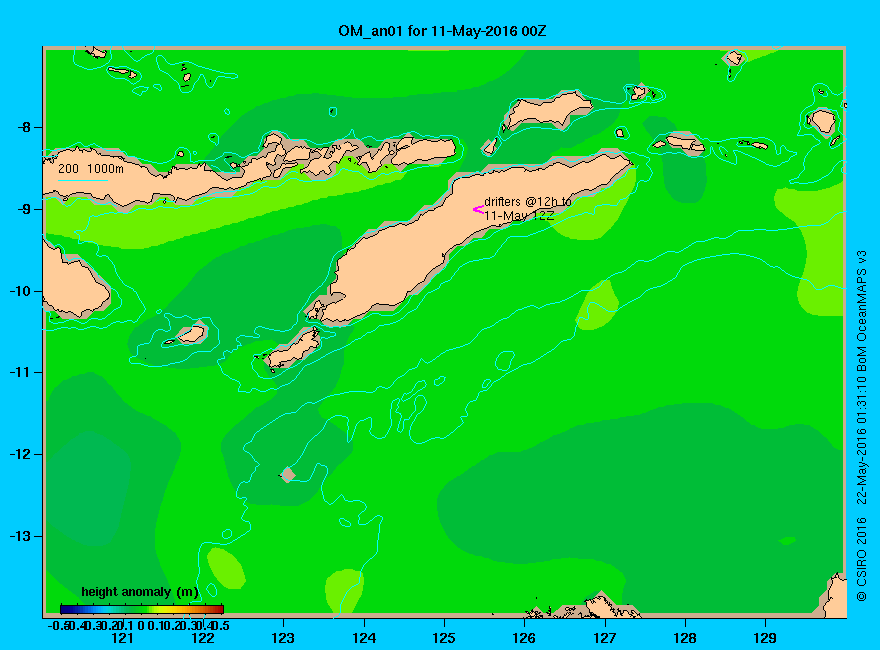
Task: Click latitude axis label -12
Action: point(20,454)
